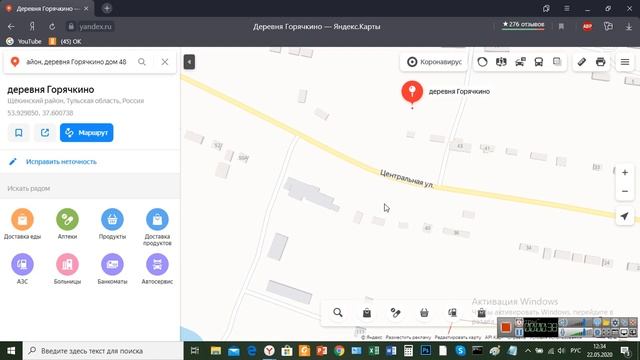Open the Windows Start menu

[x=11, y=351]
